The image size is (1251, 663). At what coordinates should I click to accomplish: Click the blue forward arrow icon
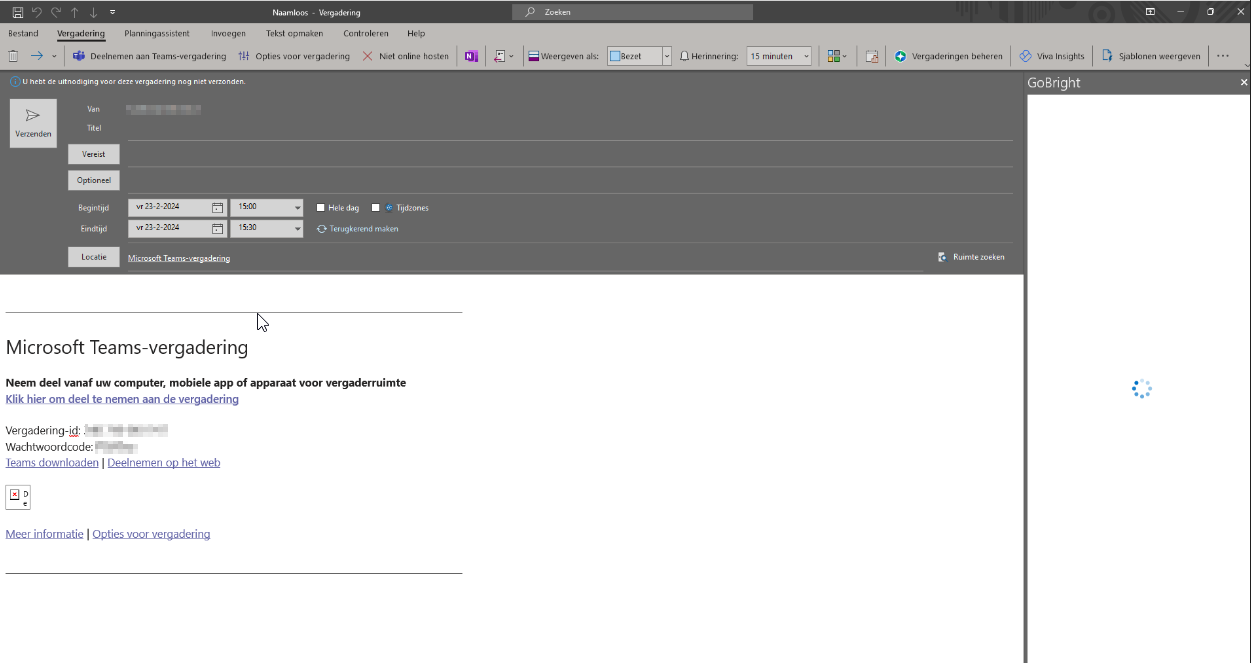tap(37, 56)
